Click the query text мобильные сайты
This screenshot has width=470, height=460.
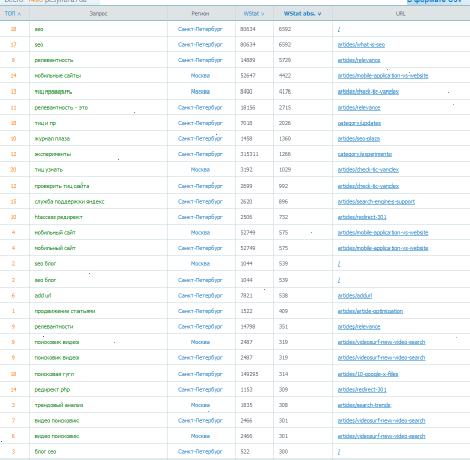(x=58, y=76)
